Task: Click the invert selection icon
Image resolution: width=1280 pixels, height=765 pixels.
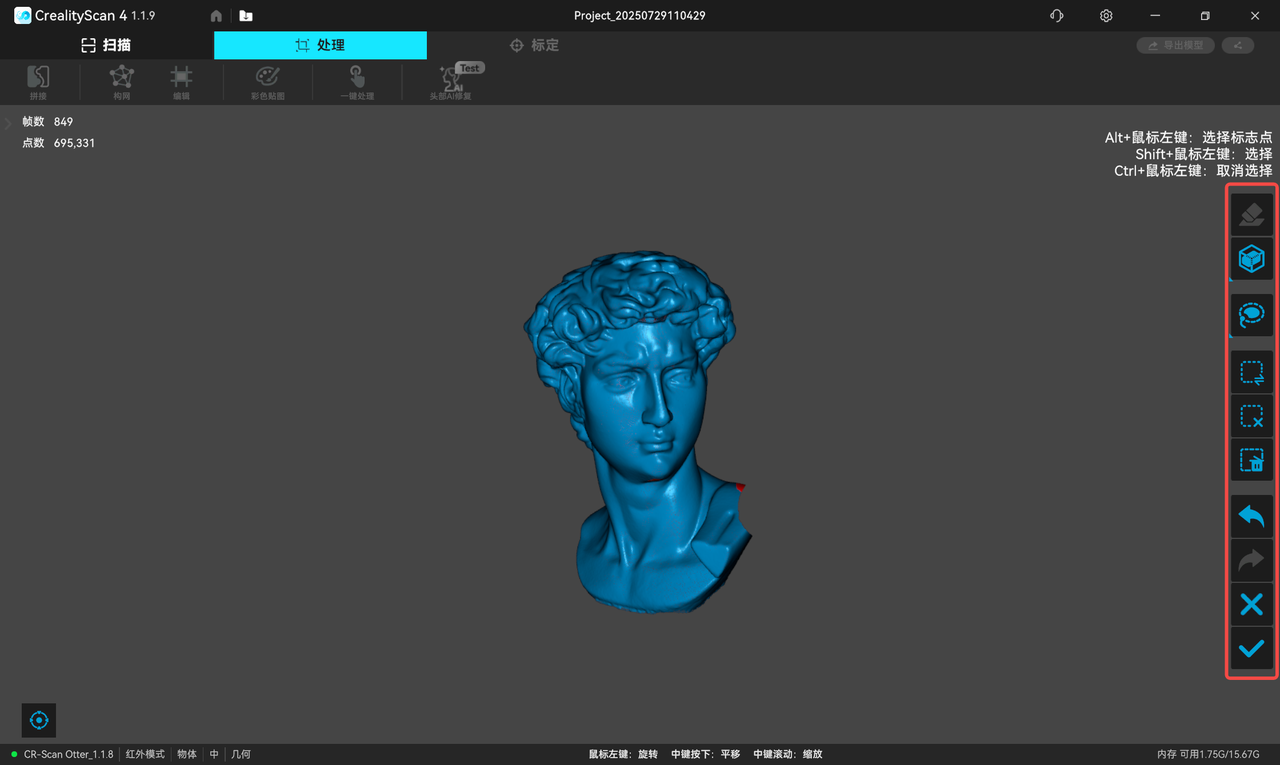Action: click(x=1251, y=372)
